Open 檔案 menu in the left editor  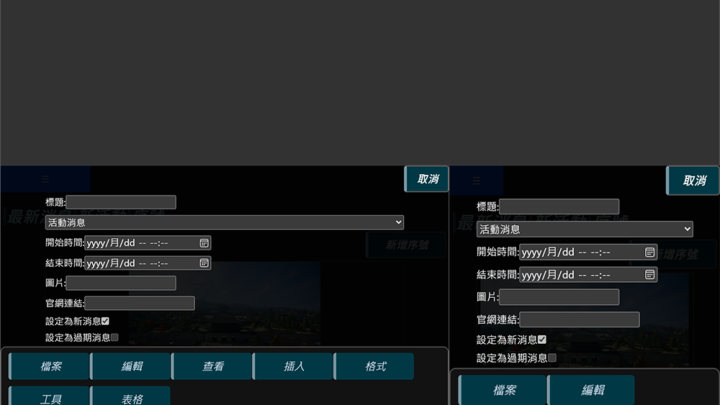point(51,366)
